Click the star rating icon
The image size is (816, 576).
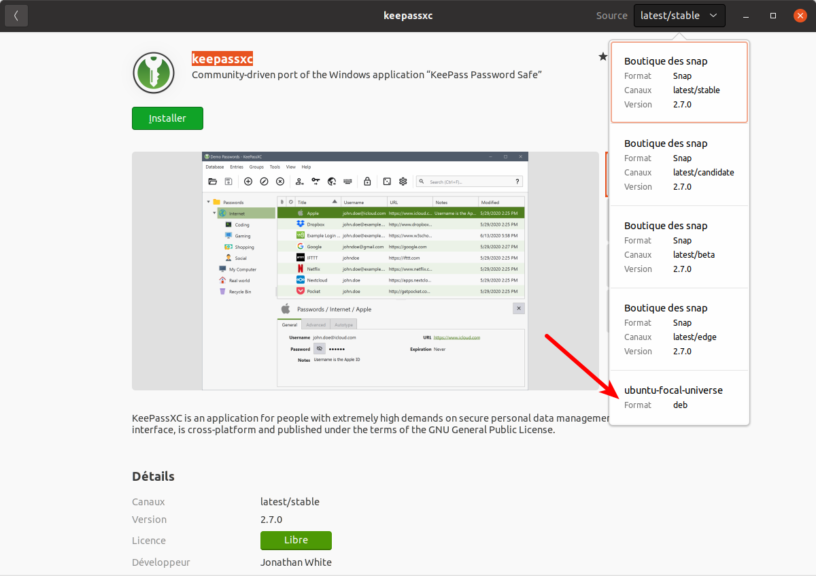[603, 56]
